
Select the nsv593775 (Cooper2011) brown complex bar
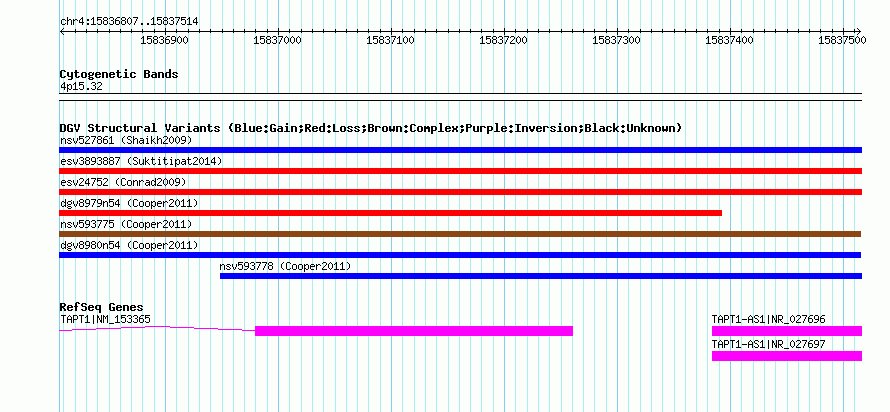click(460, 234)
